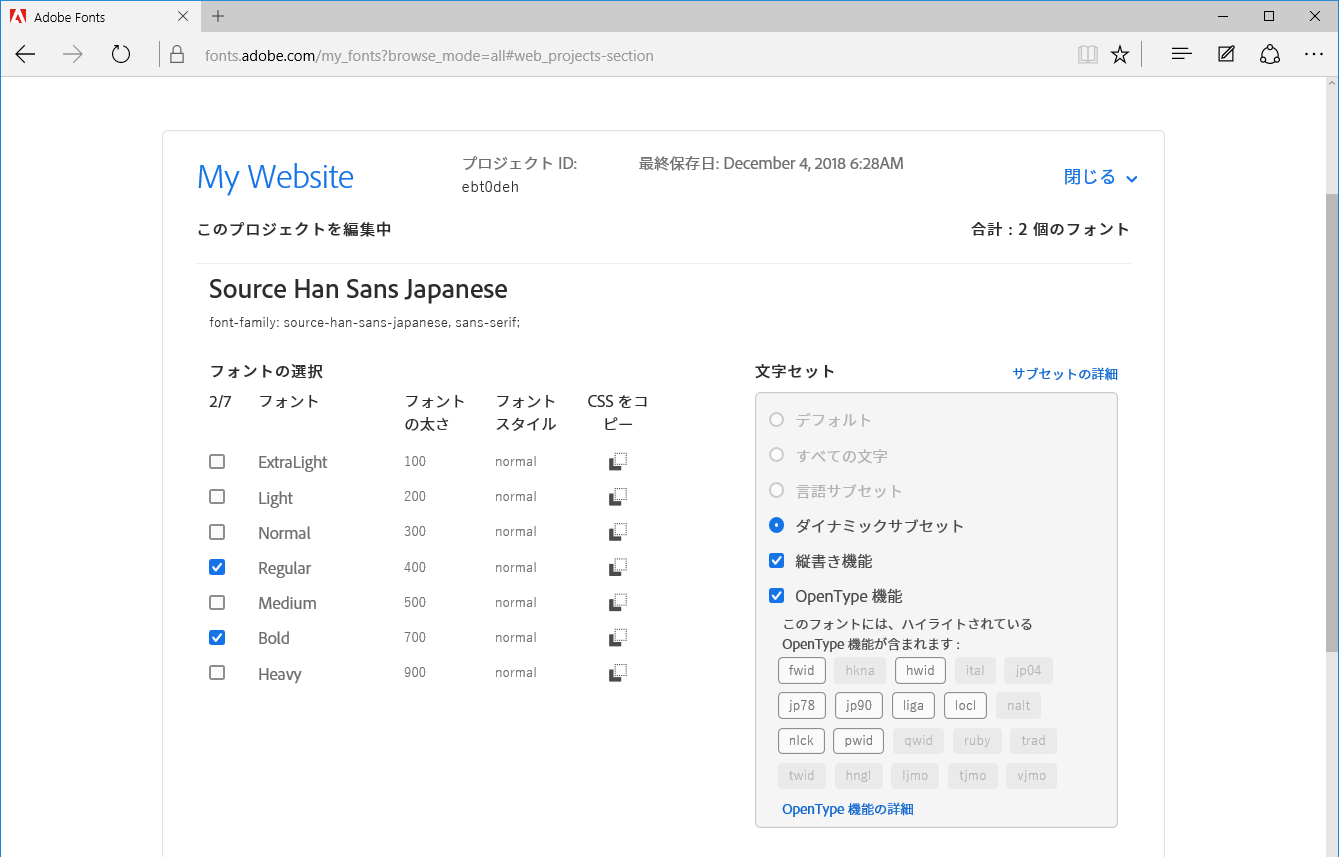Go forward in browser history
This screenshot has width=1339, height=857.
click(73, 55)
